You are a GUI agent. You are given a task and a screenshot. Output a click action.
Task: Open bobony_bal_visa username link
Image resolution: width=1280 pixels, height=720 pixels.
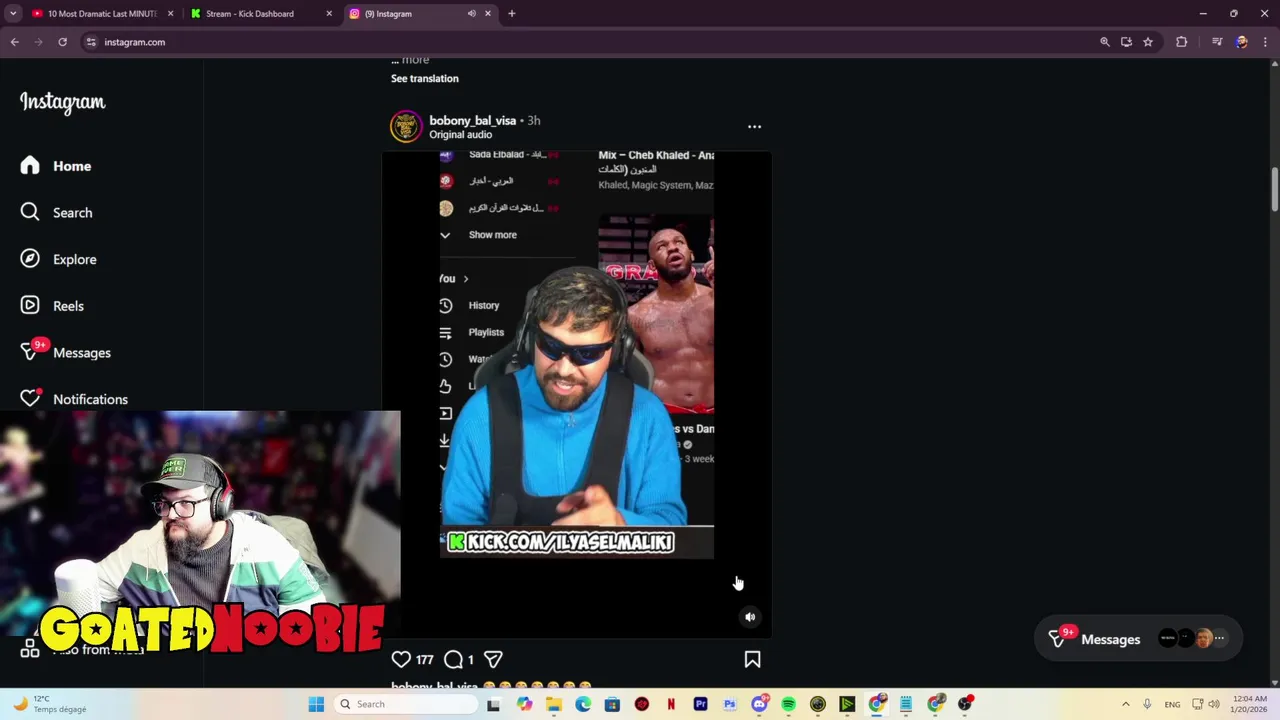(472, 120)
